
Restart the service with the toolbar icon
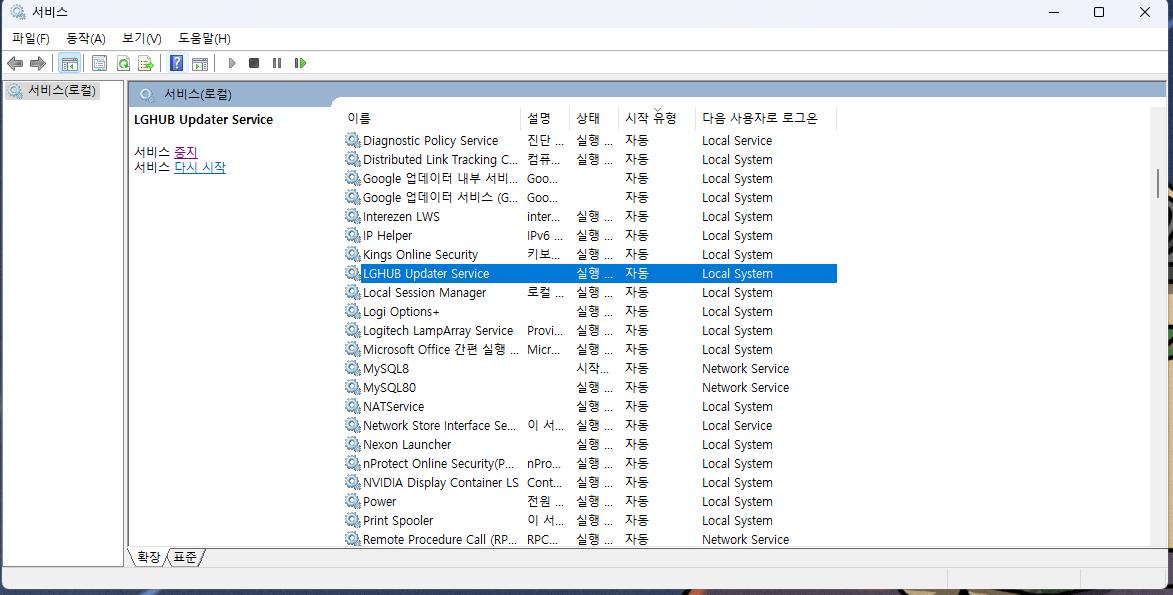(x=300, y=62)
